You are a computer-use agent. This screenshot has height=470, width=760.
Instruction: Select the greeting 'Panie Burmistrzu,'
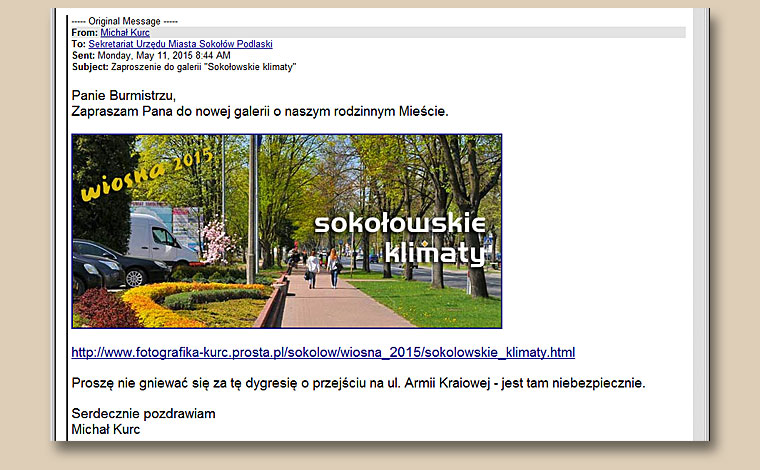click(124, 95)
